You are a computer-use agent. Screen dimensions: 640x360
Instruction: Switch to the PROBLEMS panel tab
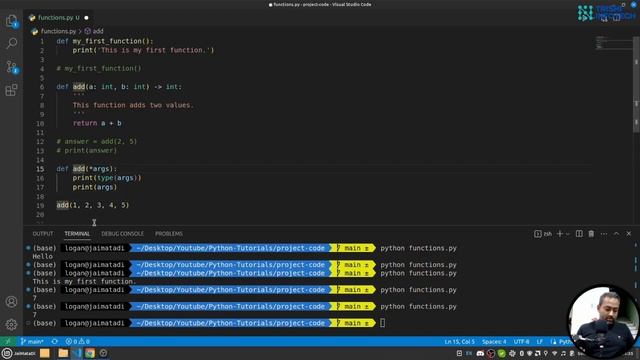(169, 233)
